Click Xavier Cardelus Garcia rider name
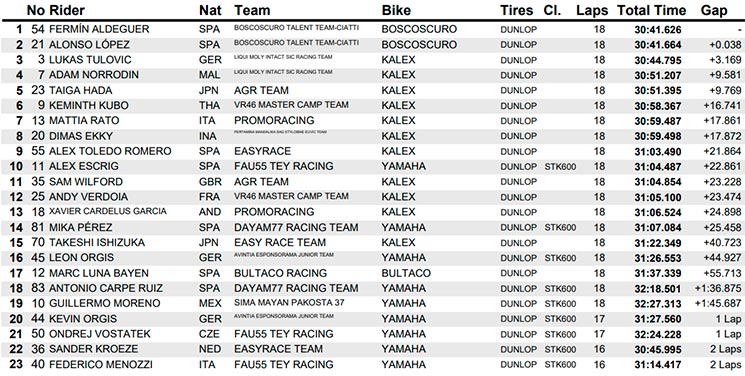Image resolution: width=745 pixels, height=376 pixels. click(x=108, y=212)
